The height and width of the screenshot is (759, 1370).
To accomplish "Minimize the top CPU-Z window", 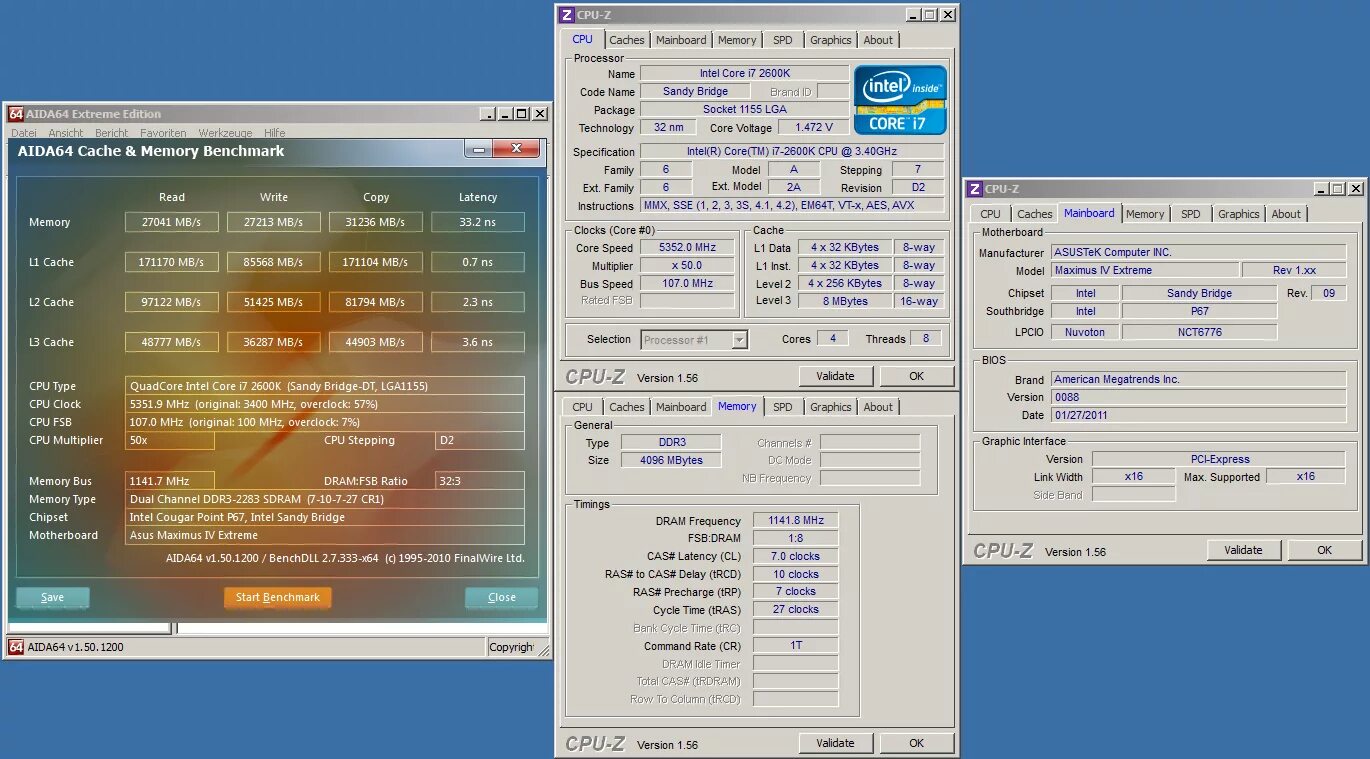I will (913, 15).
